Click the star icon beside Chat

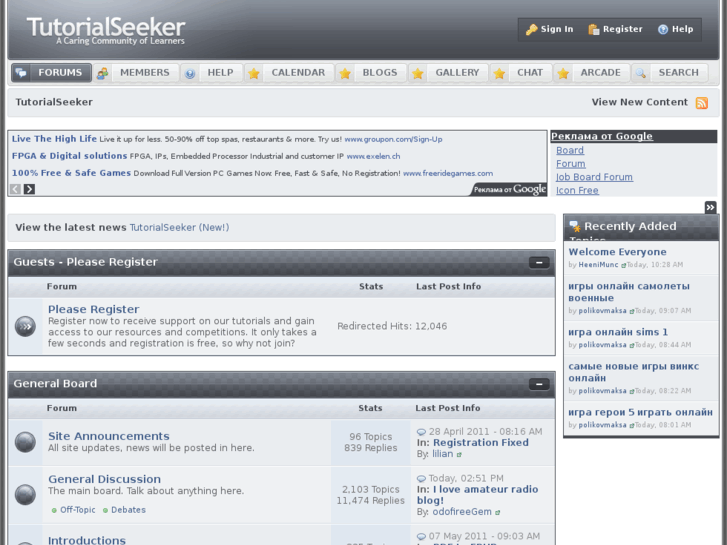click(x=499, y=73)
